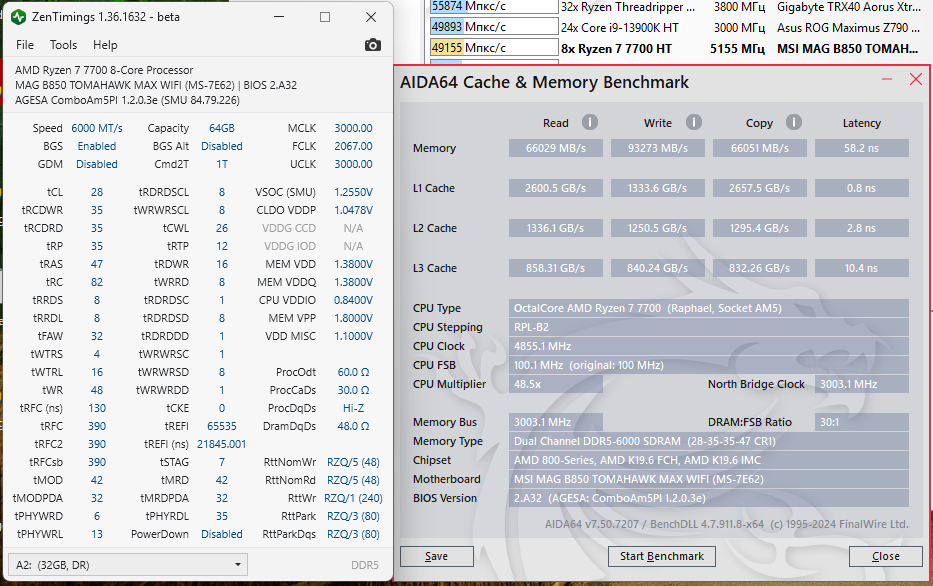
Task: Click the FCLK value 2067.00
Action: click(353, 146)
